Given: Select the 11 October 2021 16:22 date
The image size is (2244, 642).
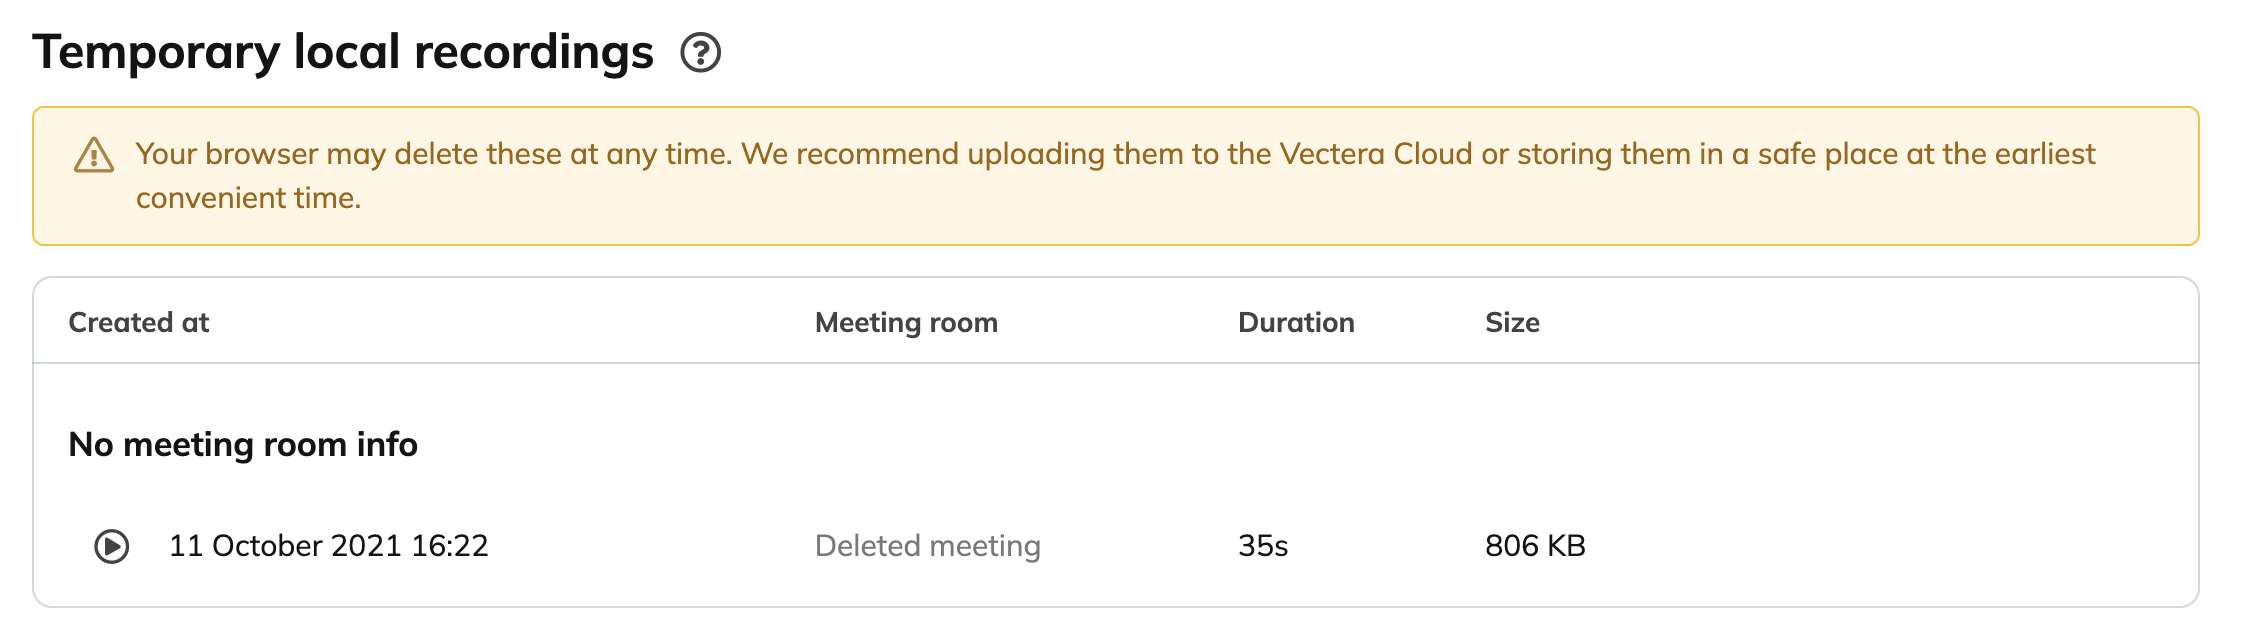Looking at the screenshot, I should 329,546.
